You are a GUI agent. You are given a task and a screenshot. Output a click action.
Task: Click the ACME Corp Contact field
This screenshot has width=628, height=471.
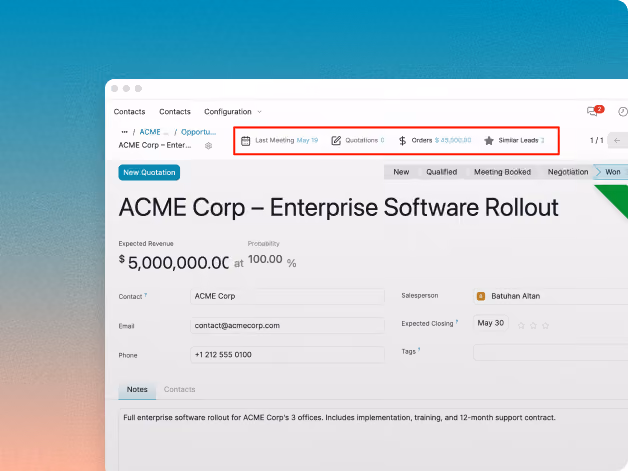(287, 296)
